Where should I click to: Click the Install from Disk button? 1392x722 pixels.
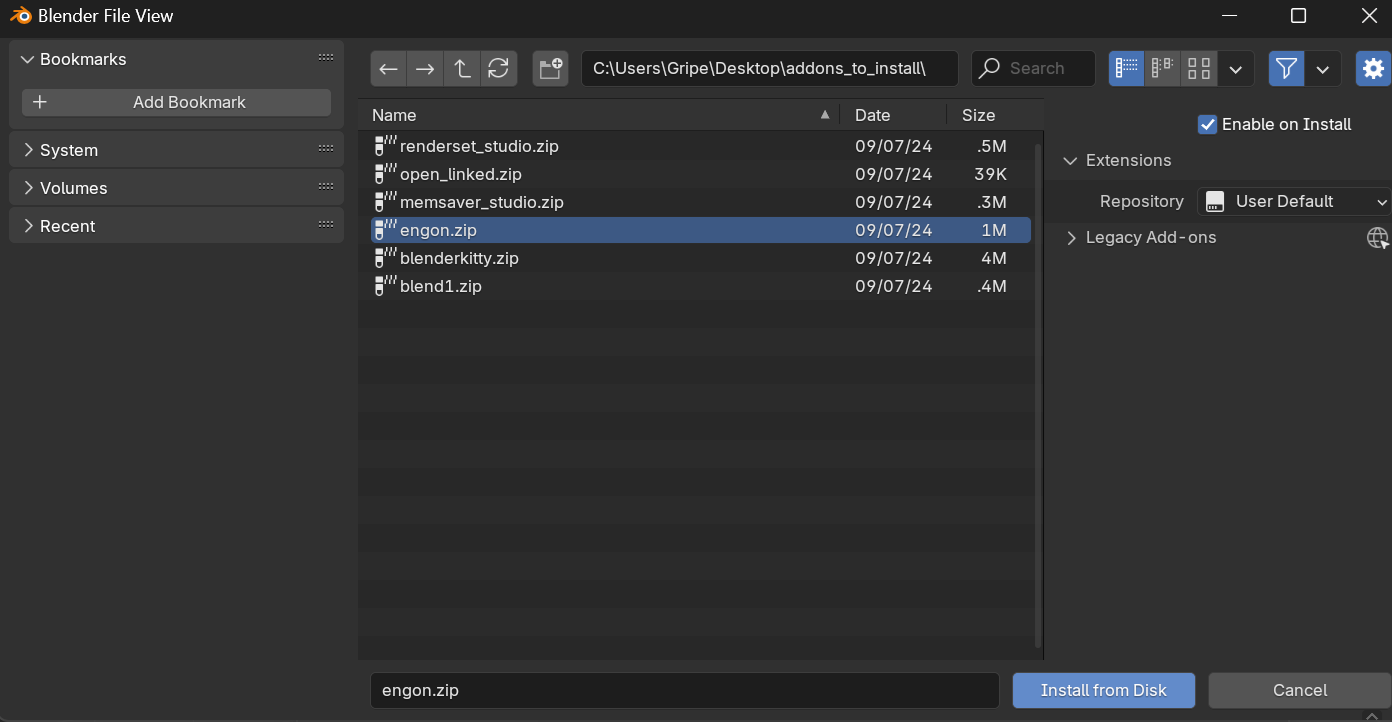click(1103, 690)
